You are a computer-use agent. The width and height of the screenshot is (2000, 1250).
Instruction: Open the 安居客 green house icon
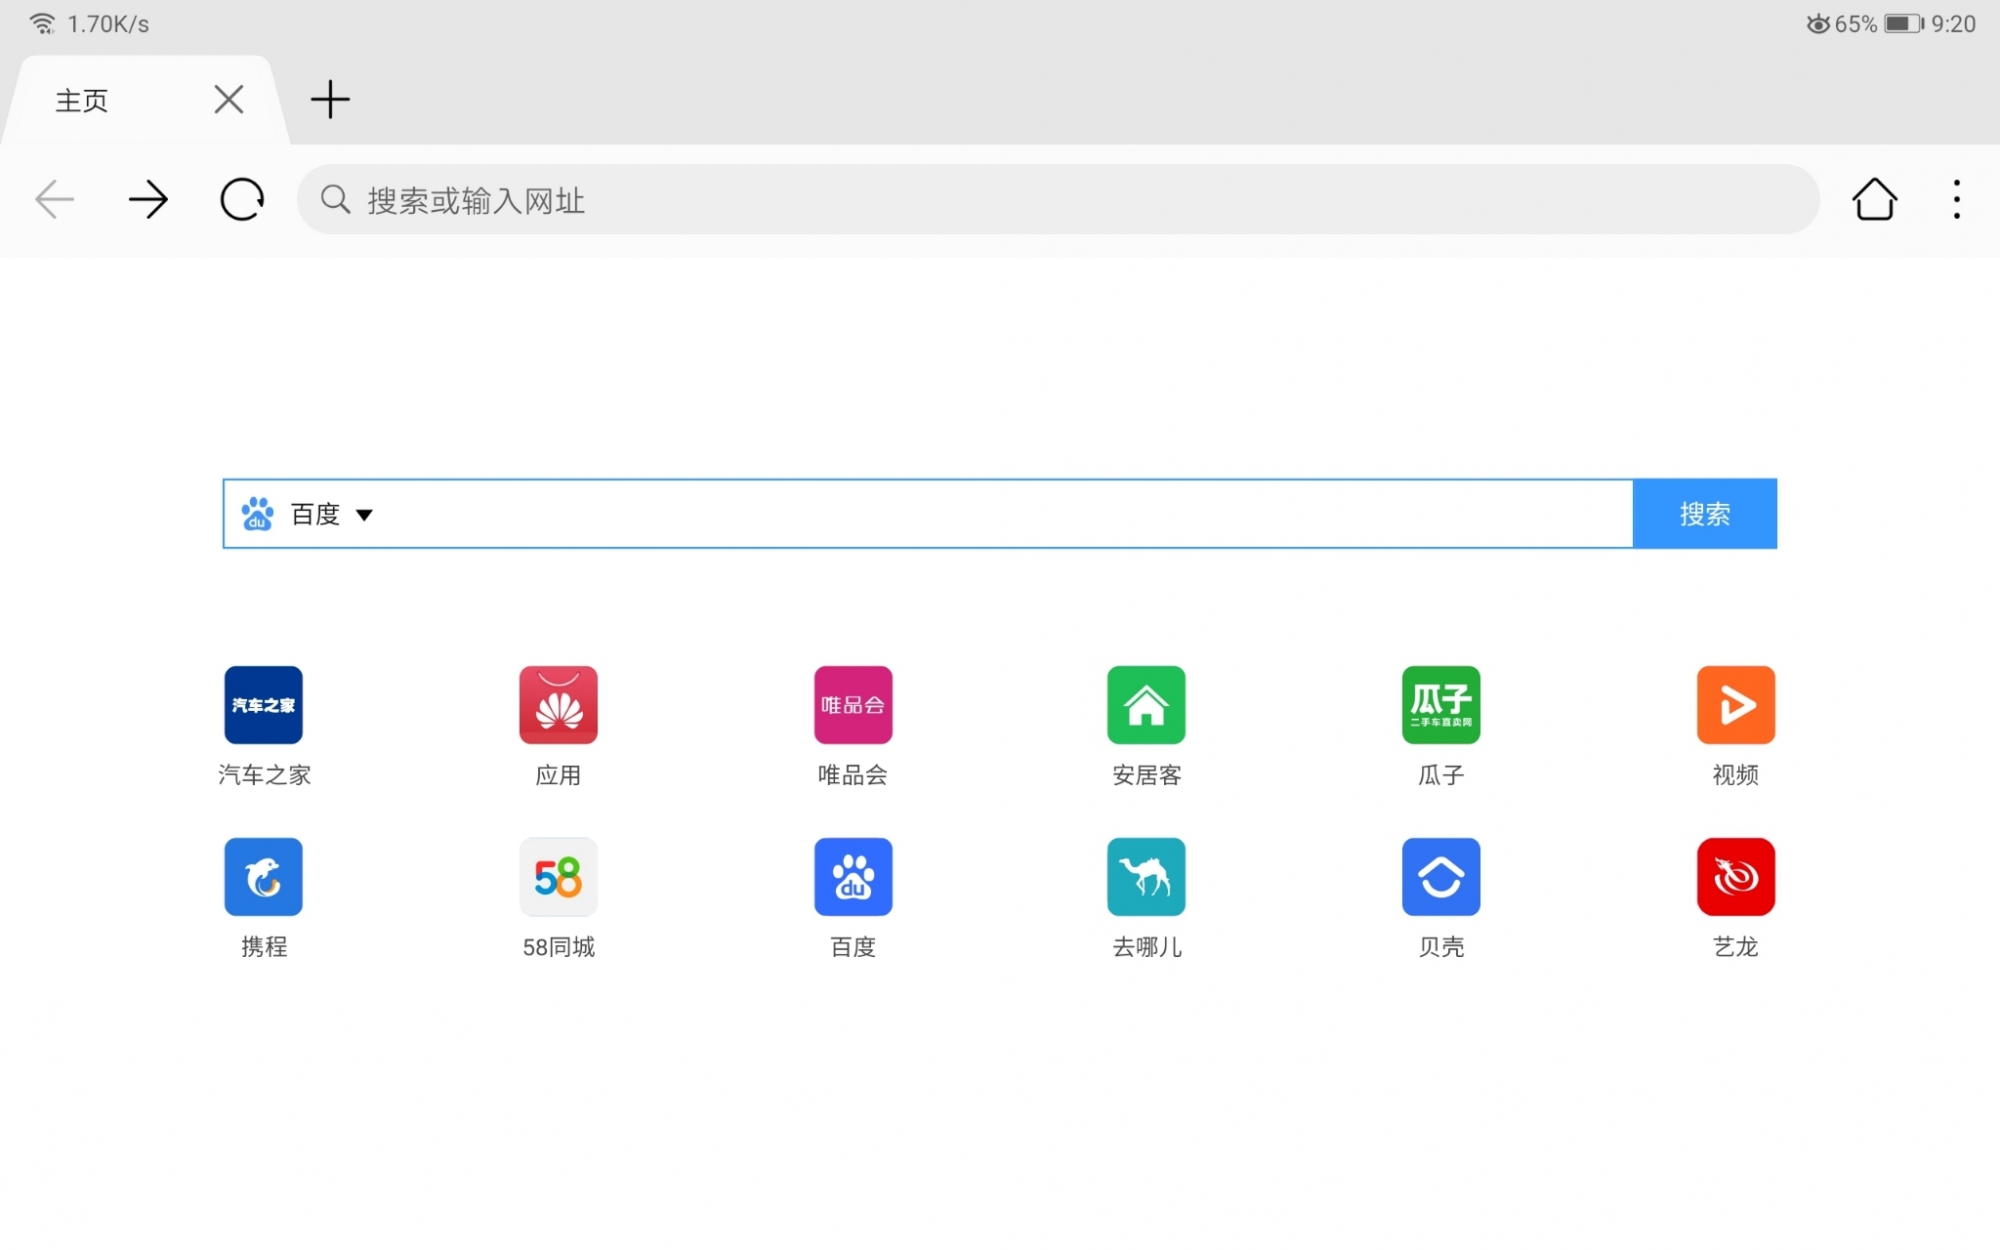(x=1146, y=705)
